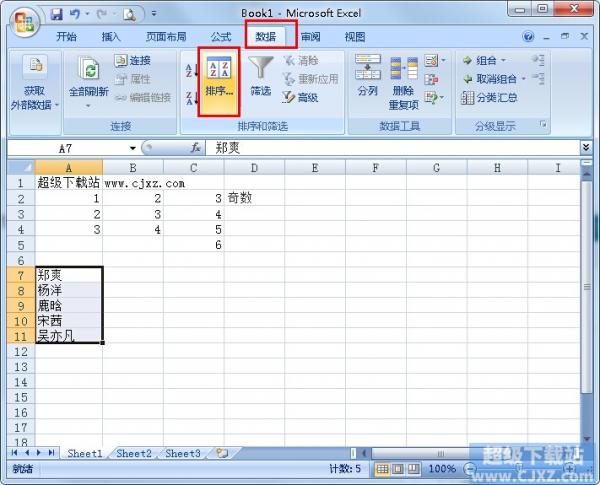Customize the quick access toolbar dropdown
Screen dimensions: 600x485
click(154, 14)
